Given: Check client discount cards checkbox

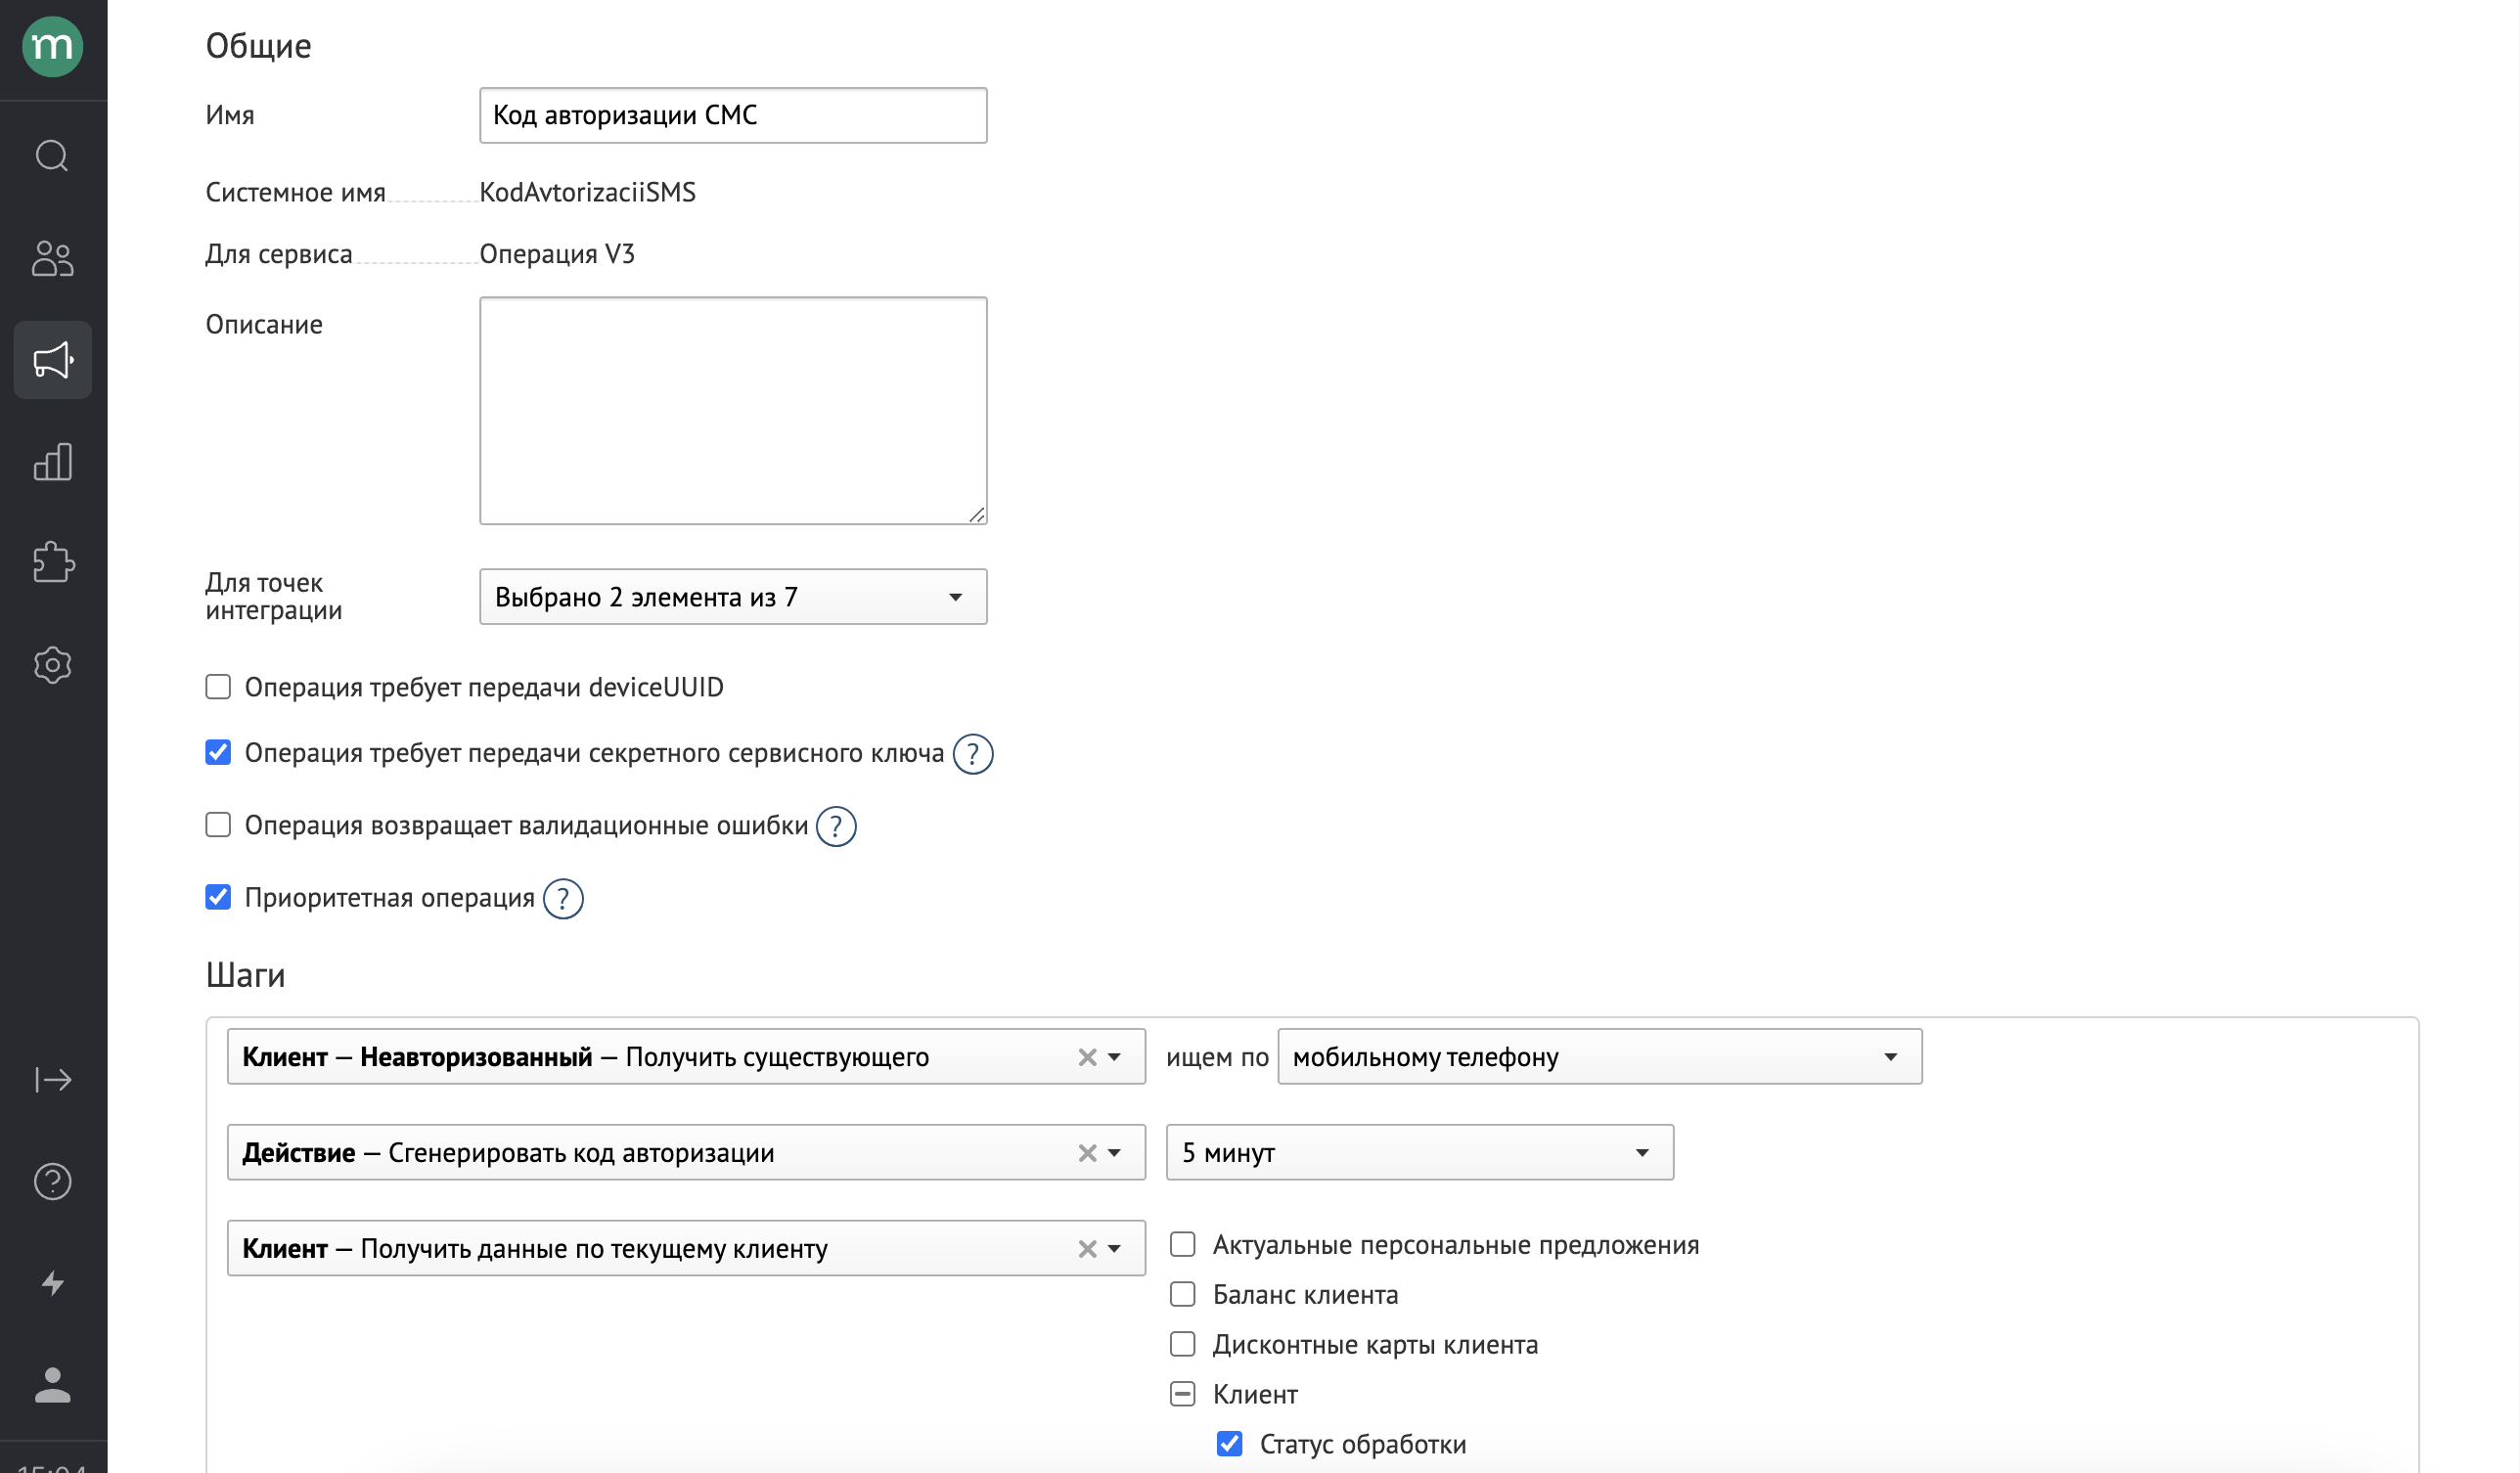Looking at the screenshot, I should (1182, 1344).
